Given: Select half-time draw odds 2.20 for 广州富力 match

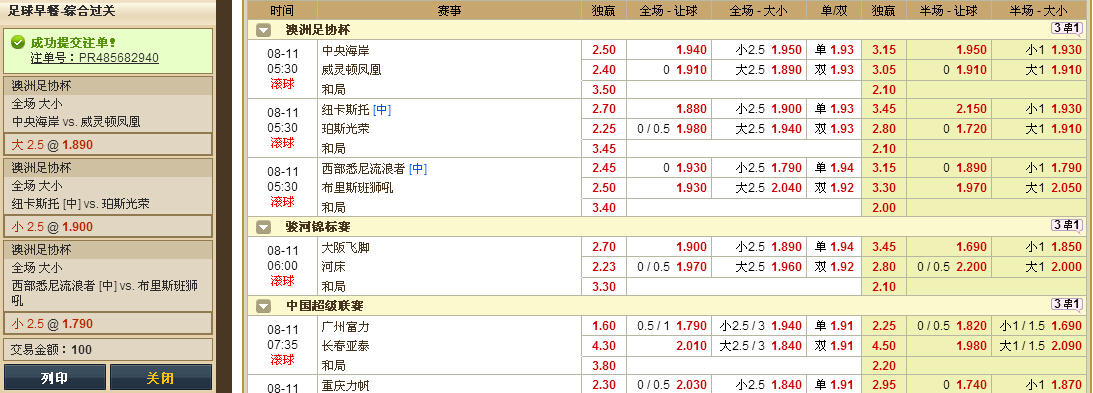Looking at the screenshot, I should point(884,365).
